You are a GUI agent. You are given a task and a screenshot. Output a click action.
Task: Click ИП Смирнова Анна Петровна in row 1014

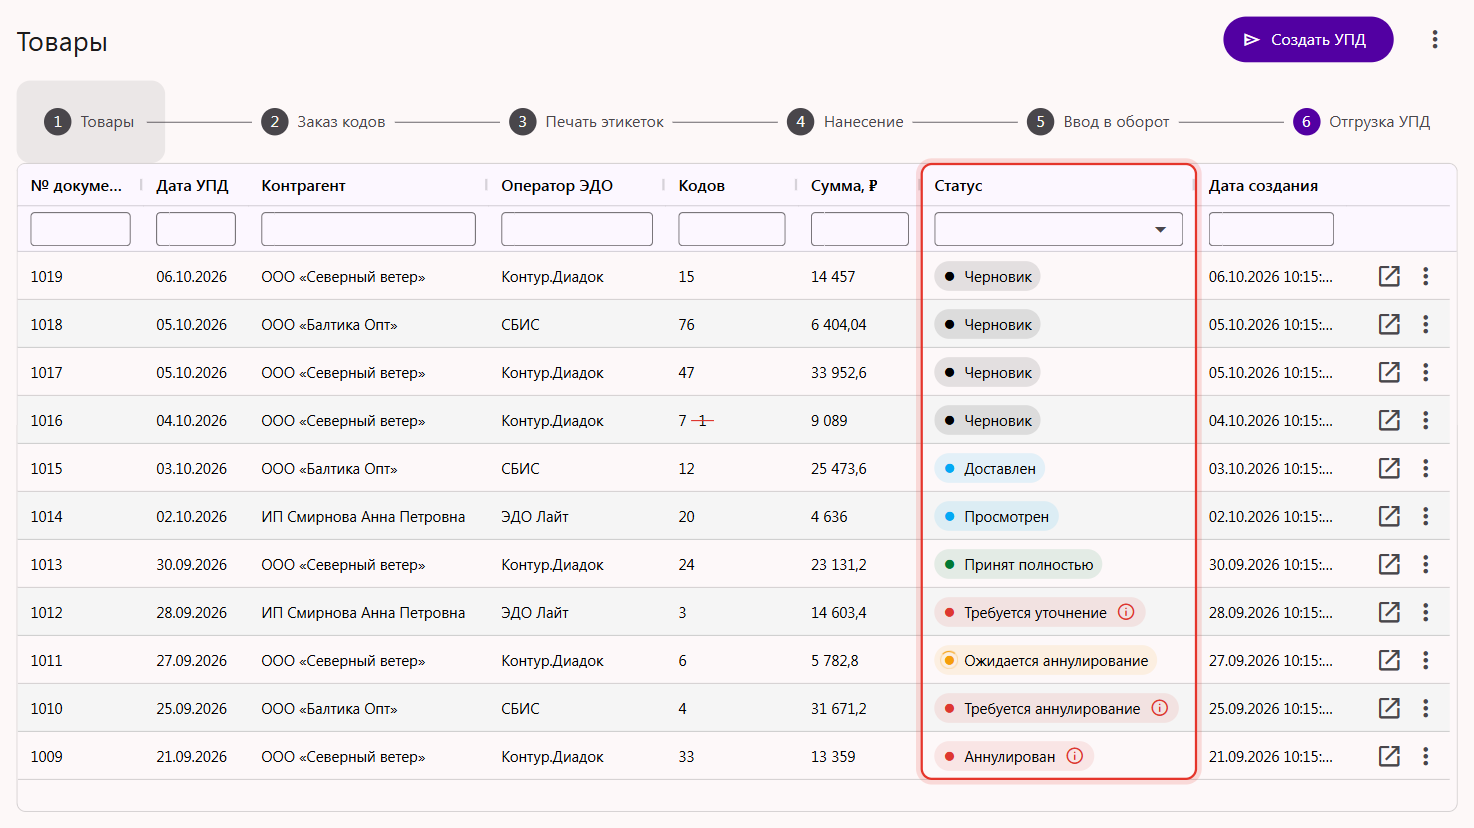coord(363,516)
